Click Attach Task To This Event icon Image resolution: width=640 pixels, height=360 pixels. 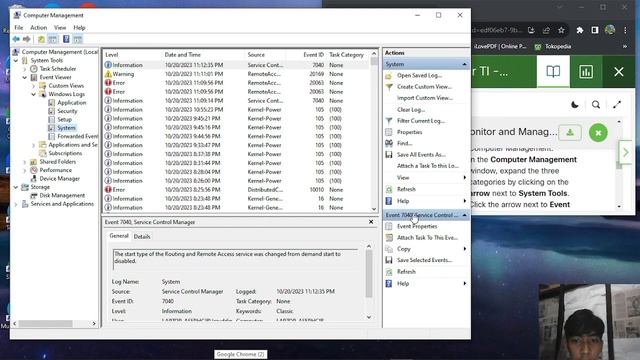389,238
